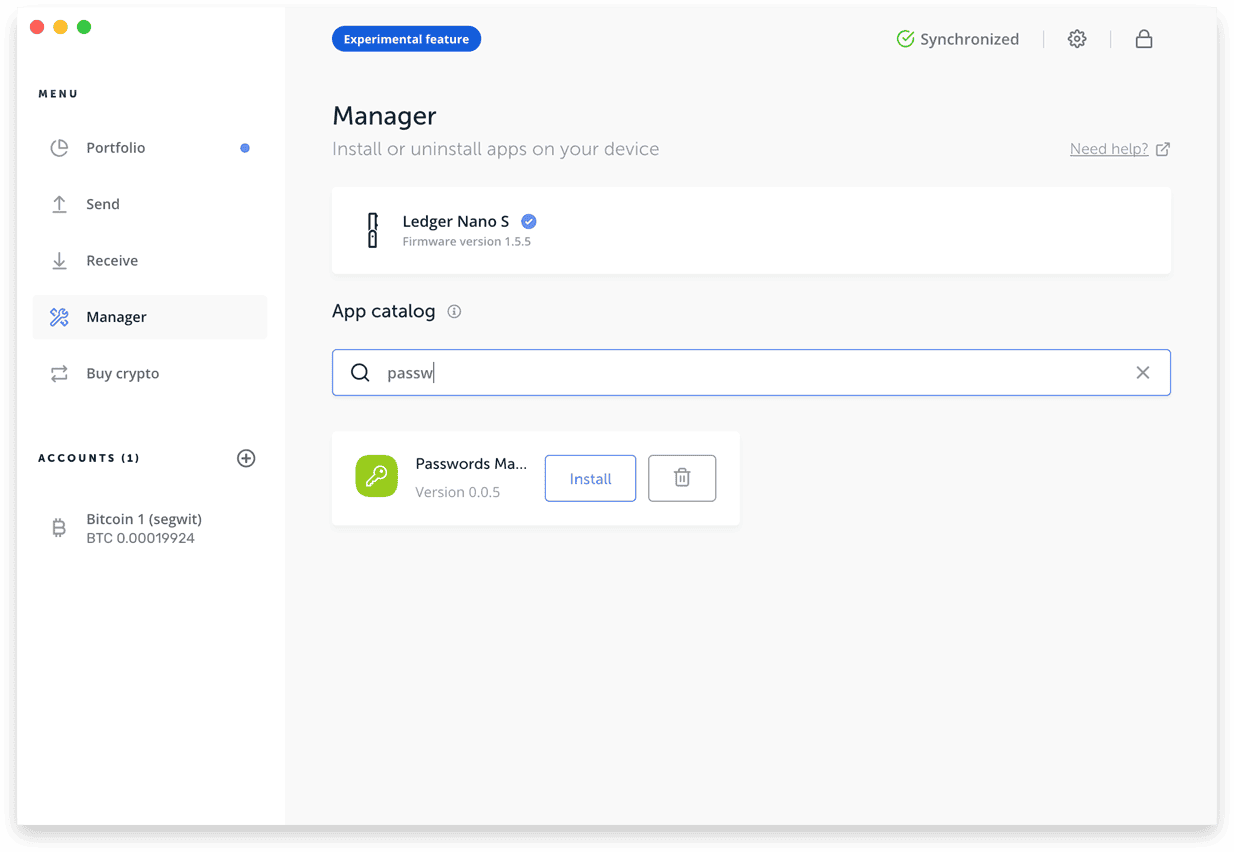This screenshot has height=852, width=1234.
Task: Click the external link icon beside Need help
Action: pos(1163,149)
